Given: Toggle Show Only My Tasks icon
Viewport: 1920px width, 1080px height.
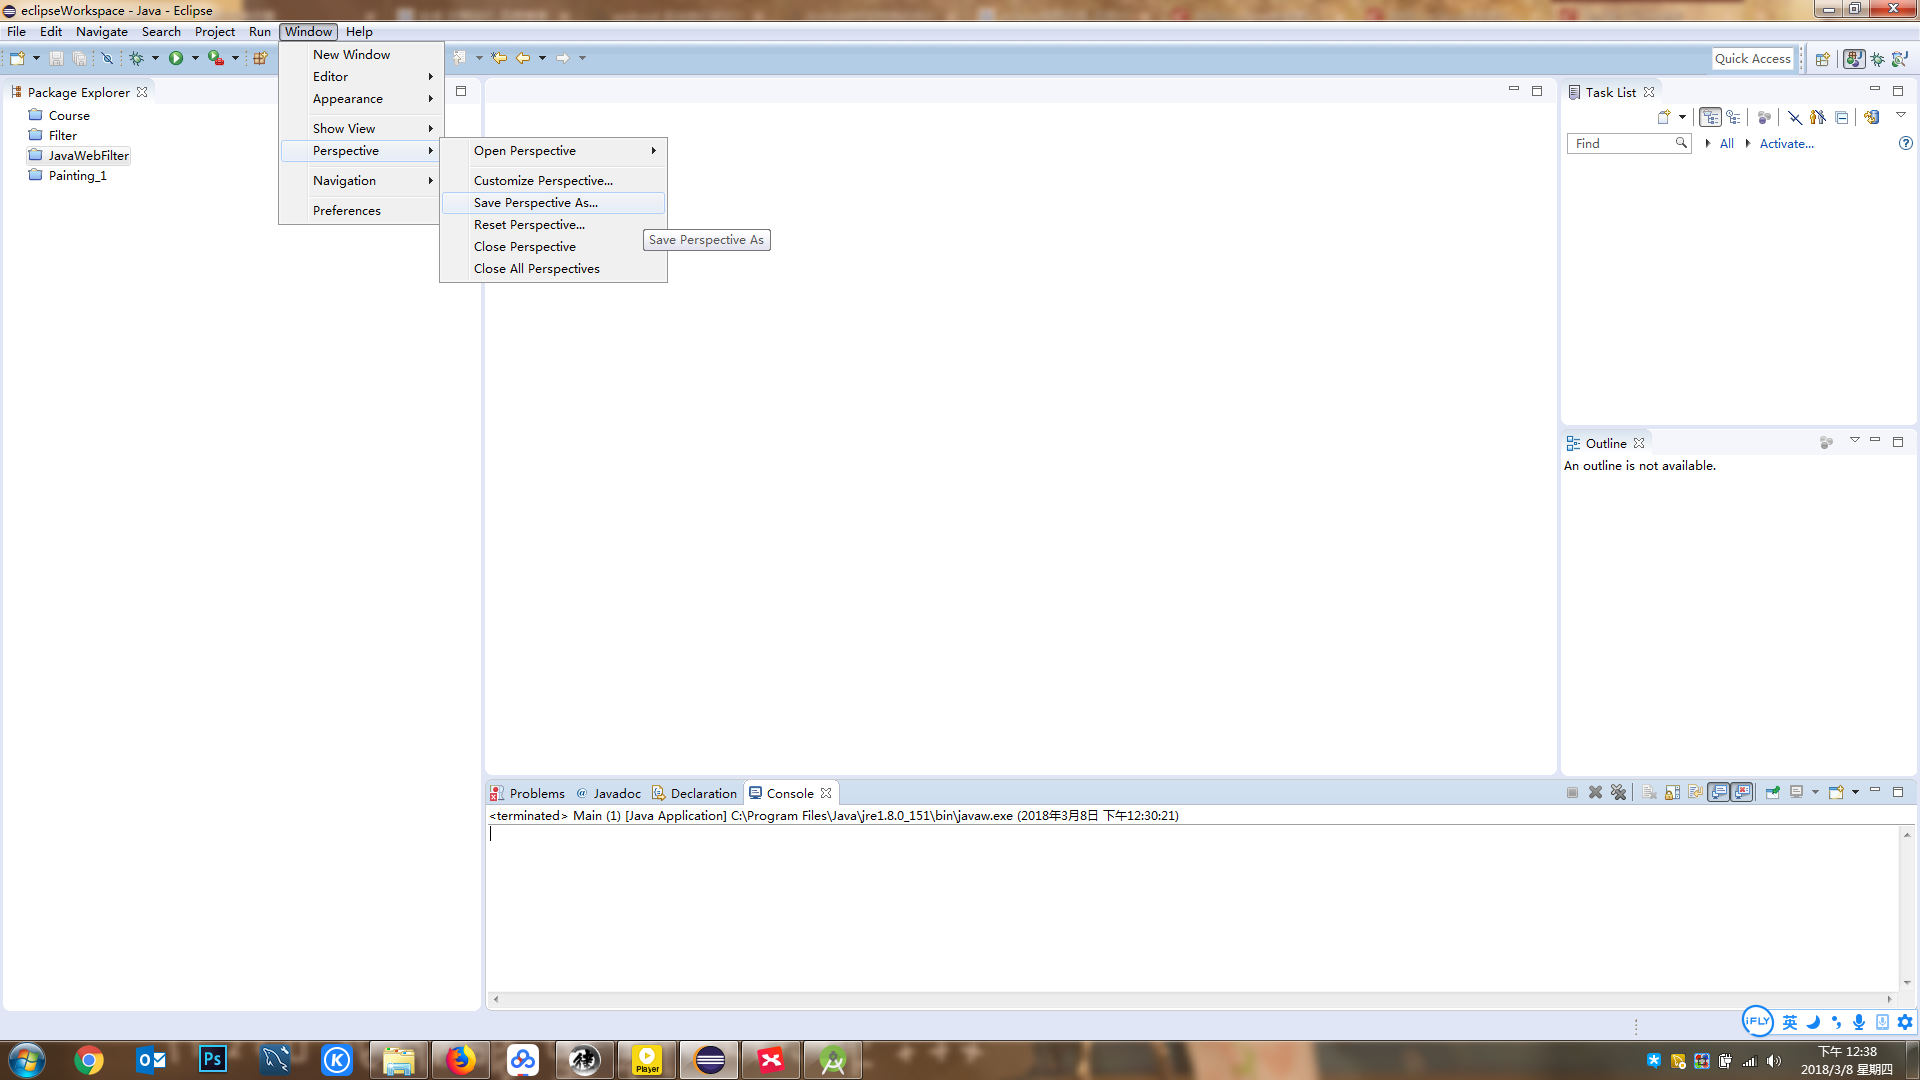Looking at the screenshot, I should point(1818,117).
